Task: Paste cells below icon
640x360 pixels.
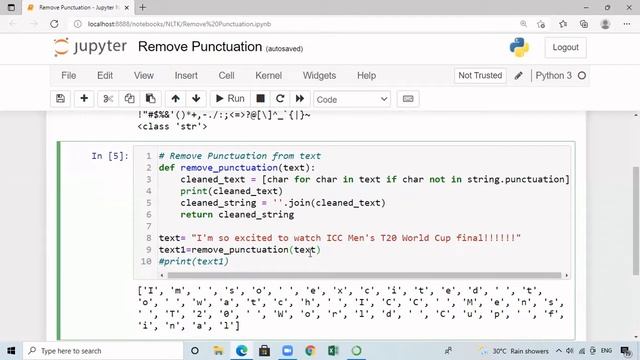Action: [151, 99]
